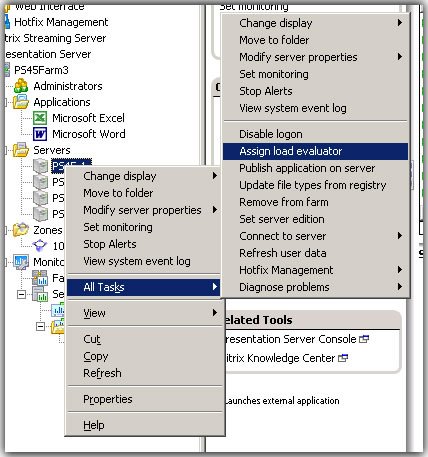
Task: Select Stop Alerts in All Tasks submenu
Action: click(x=315, y=91)
